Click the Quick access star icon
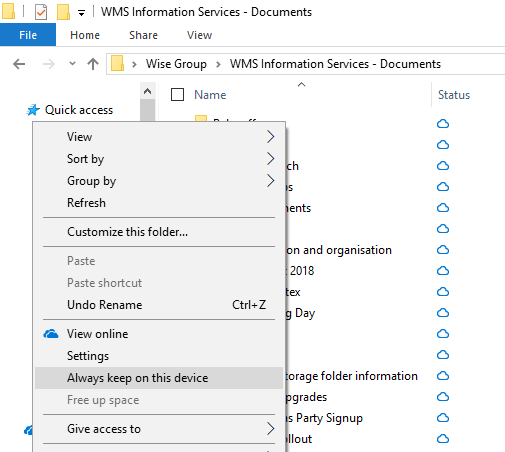505x452 pixels. point(33,110)
